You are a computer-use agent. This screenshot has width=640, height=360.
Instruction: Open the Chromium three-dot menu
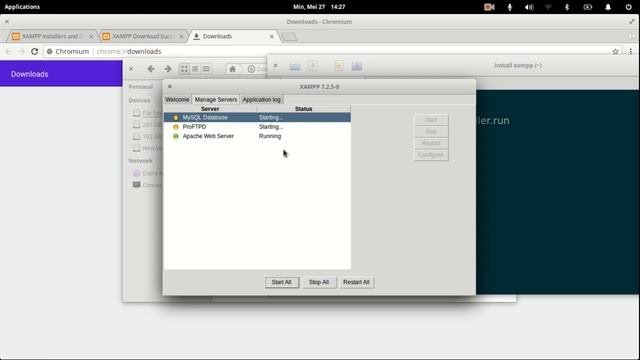click(x=631, y=51)
